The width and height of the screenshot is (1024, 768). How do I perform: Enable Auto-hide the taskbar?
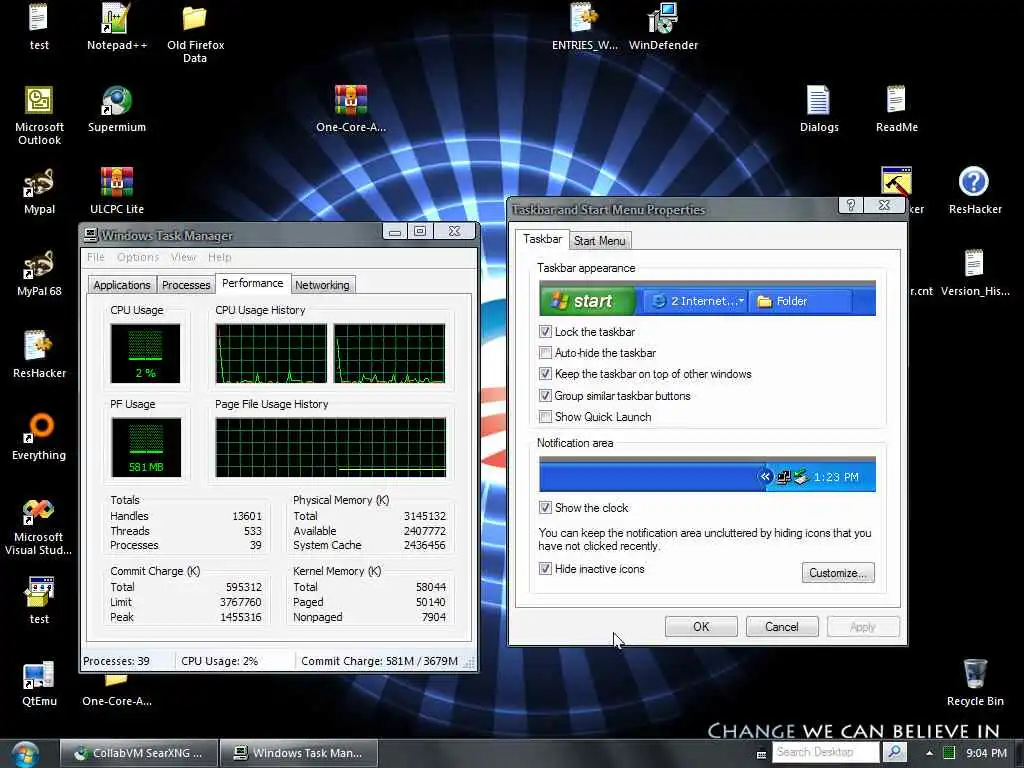tap(545, 353)
